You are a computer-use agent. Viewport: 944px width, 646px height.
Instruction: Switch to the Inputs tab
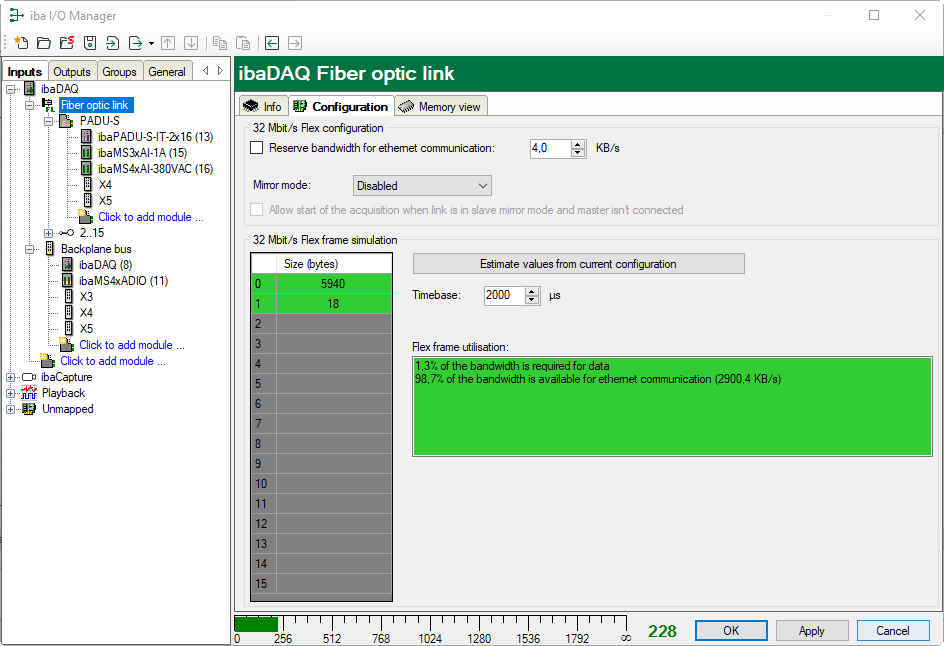click(x=25, y=72)
